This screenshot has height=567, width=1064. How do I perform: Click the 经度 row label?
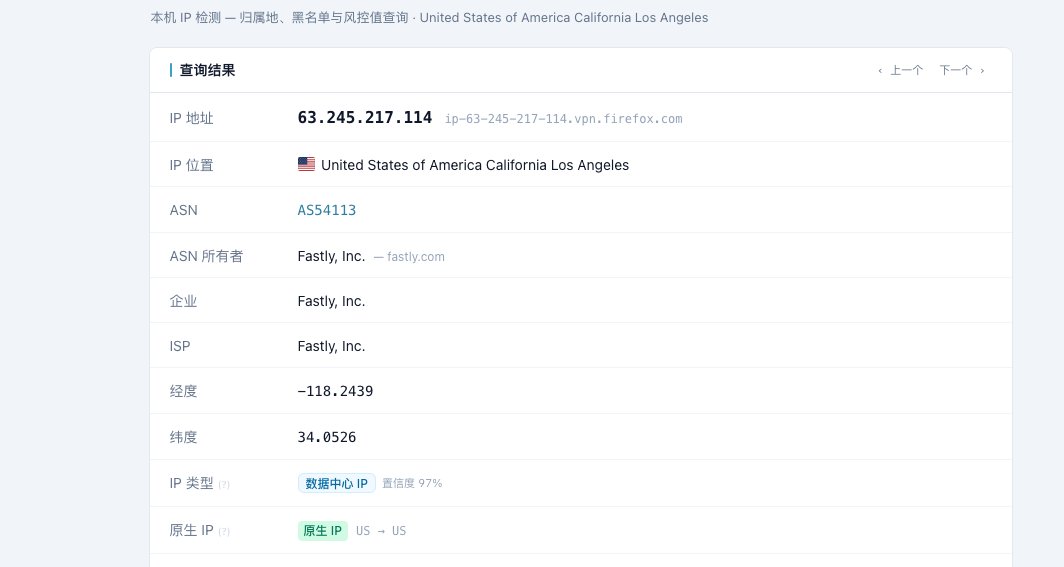click(183, 391)
